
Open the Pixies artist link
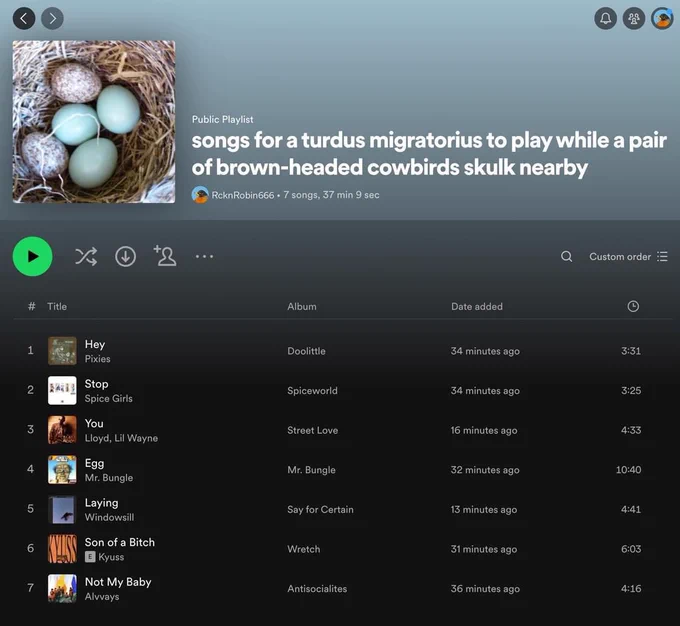click(98, 359)
